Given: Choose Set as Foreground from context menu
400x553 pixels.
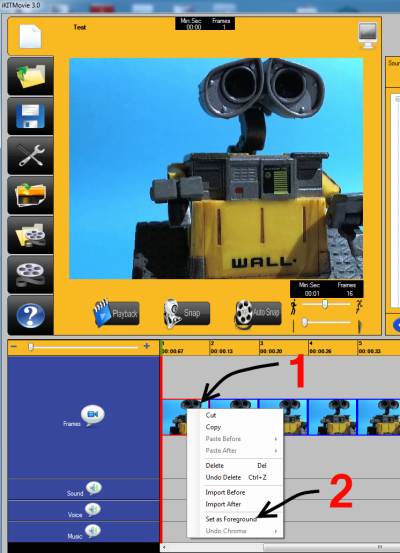Looking at the screenshot, I should point(231,519).
